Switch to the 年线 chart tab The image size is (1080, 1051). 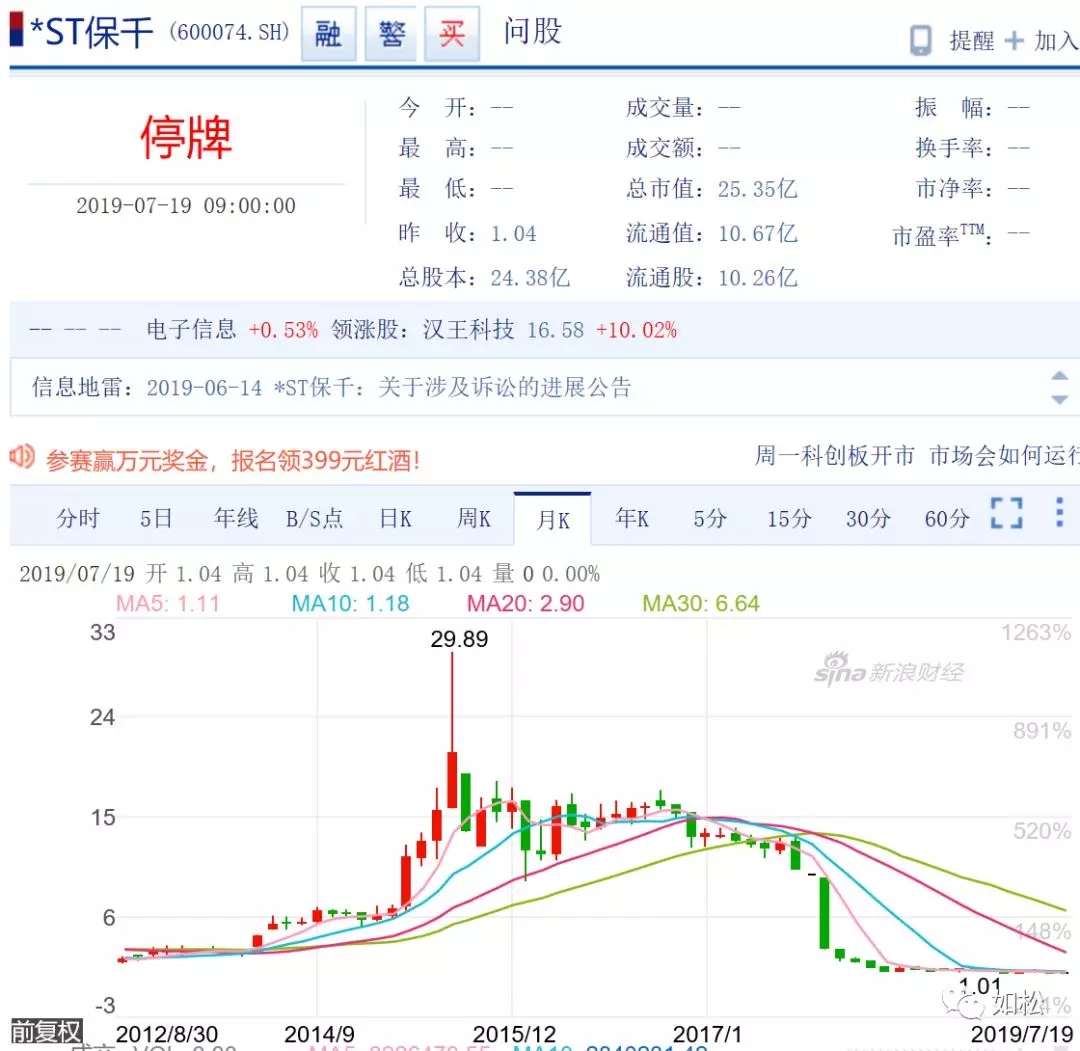click(236, 519)
